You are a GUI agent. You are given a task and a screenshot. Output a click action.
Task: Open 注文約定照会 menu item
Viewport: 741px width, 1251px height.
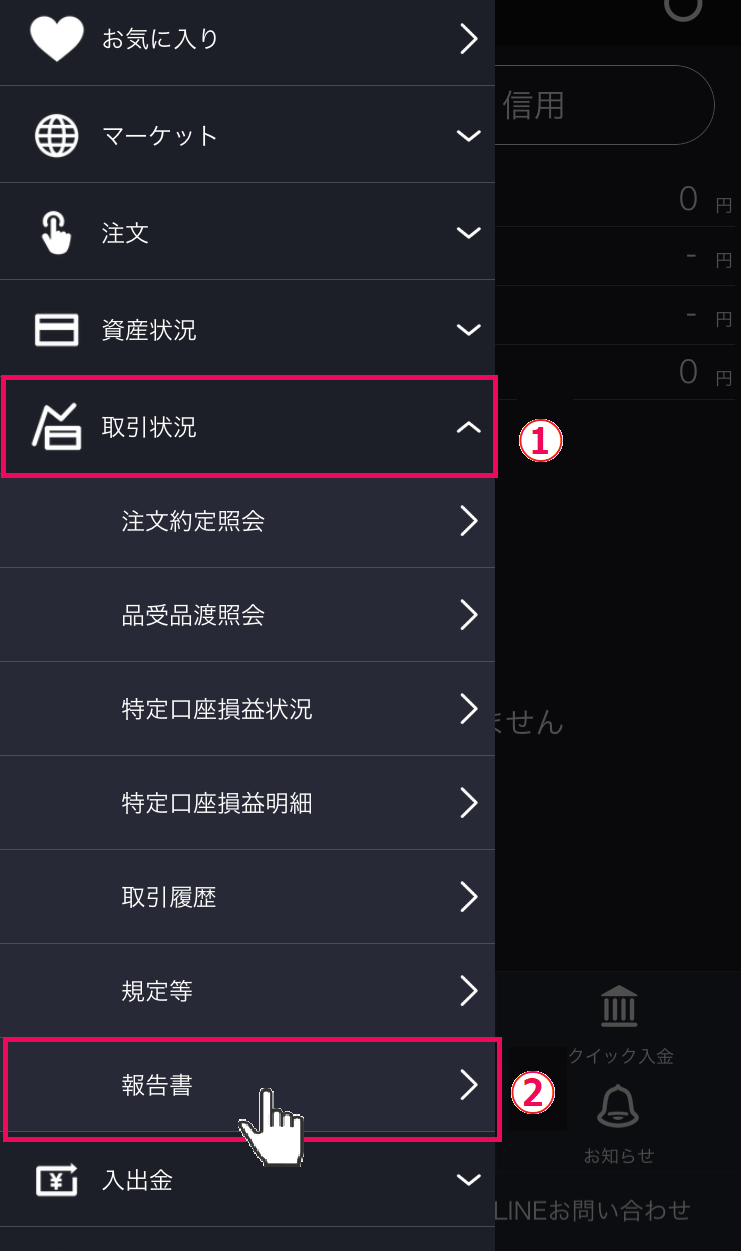(x=247, y=521)
